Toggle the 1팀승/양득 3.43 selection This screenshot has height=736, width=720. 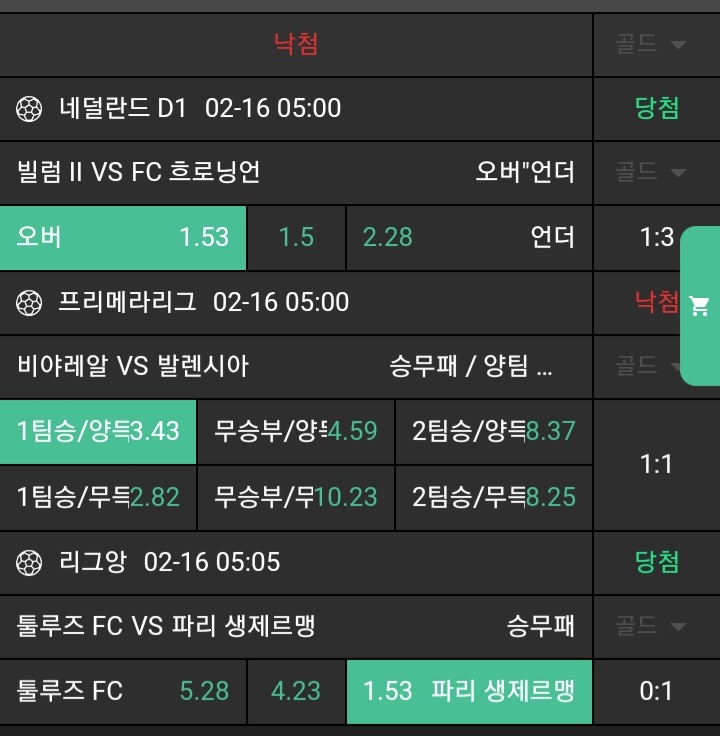pyautogui.click(x=98, y=431)
